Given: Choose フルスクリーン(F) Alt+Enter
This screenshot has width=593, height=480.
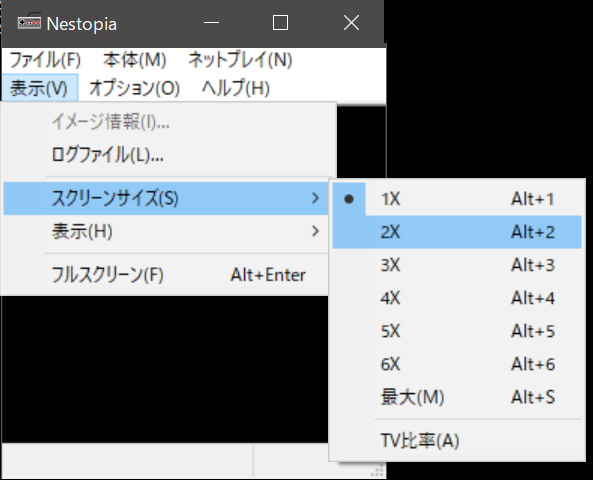Looking at the screenshot, I should point(166,275).
